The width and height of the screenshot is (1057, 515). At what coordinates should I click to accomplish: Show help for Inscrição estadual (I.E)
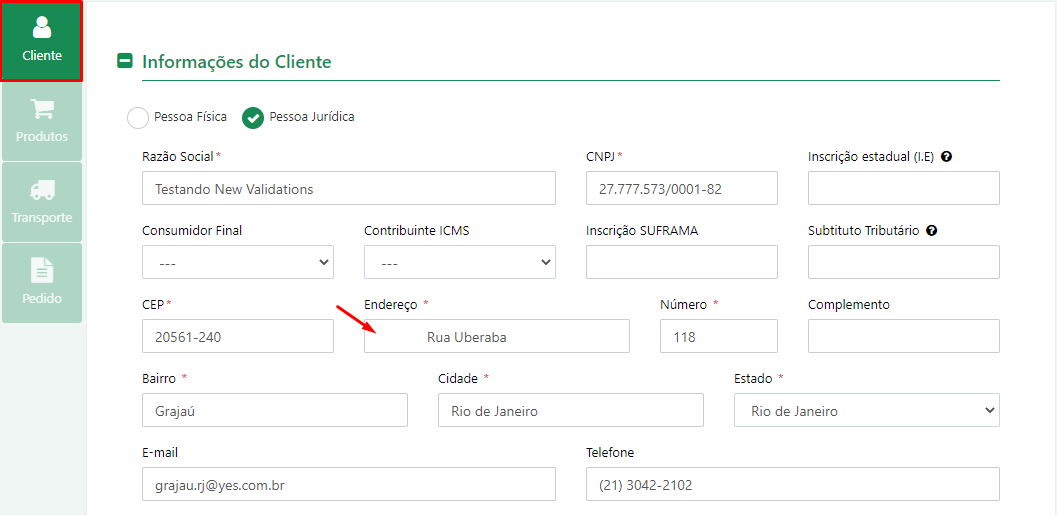(x=946, y=156)
